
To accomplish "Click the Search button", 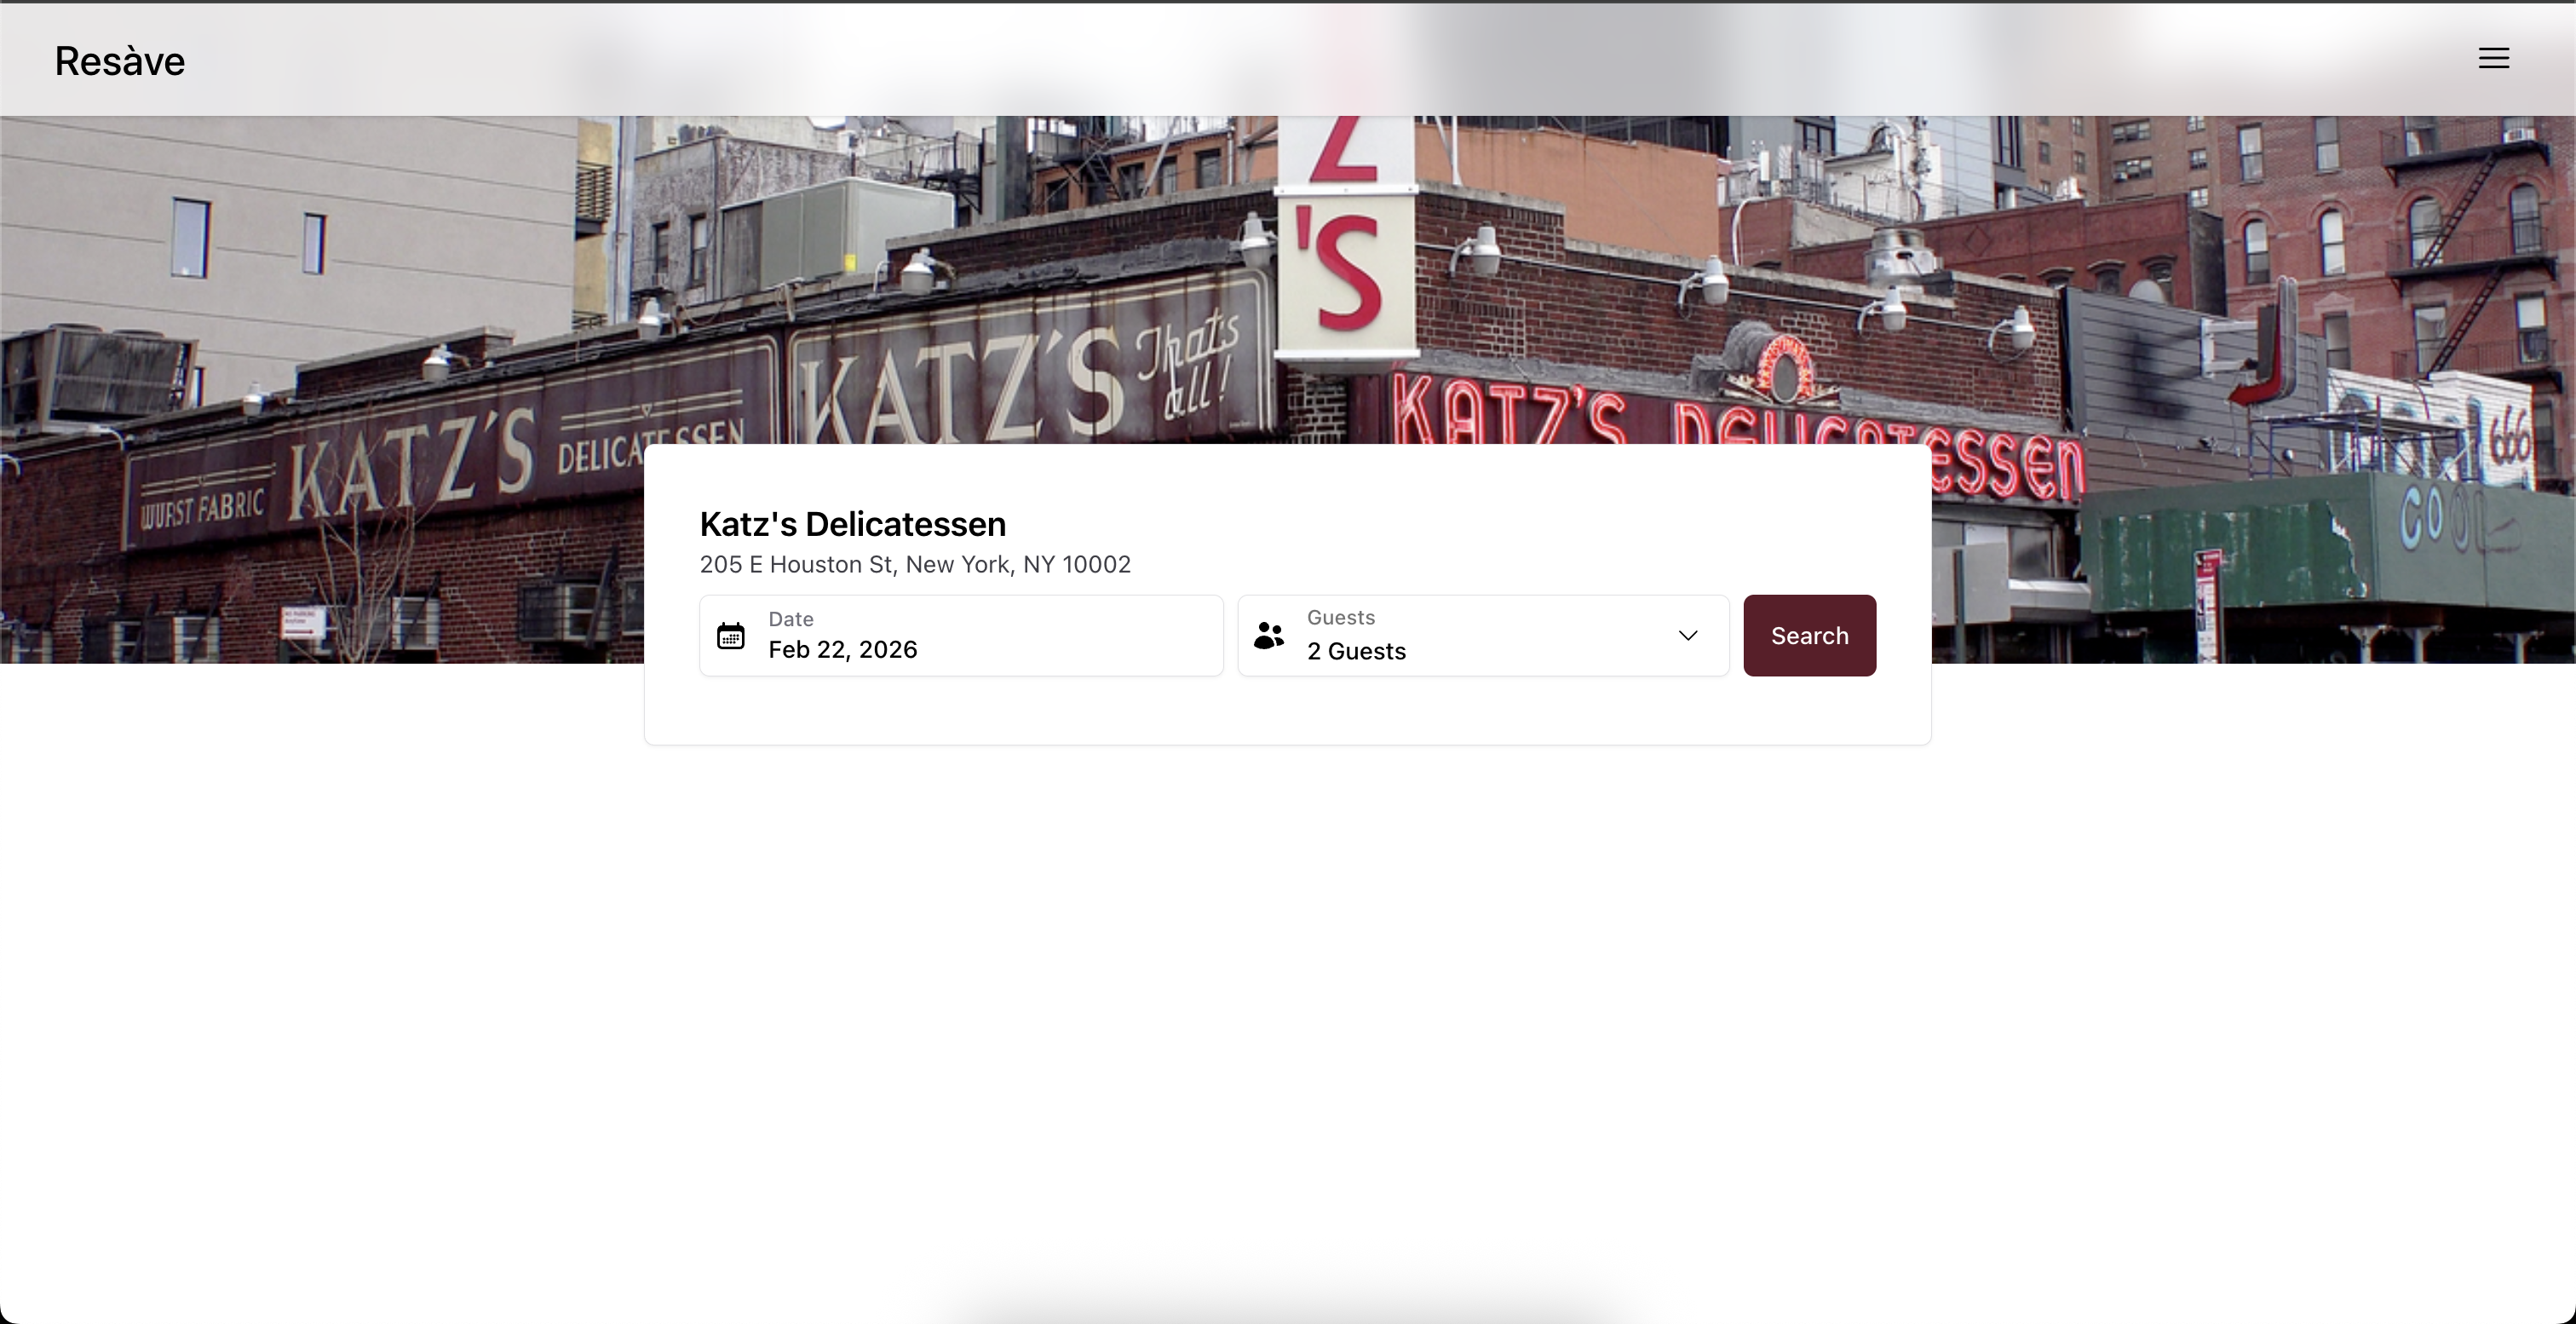I will (x=1809, y=635).
